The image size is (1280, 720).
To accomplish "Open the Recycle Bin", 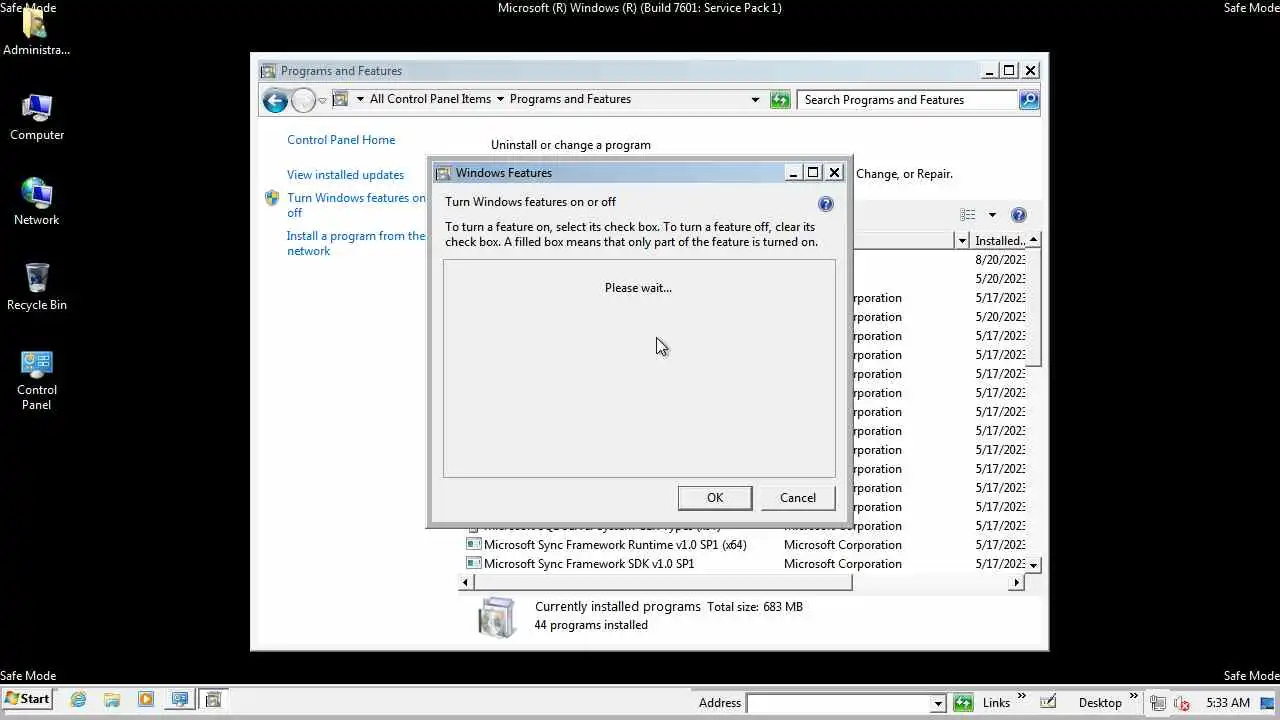I will [37, 288].
